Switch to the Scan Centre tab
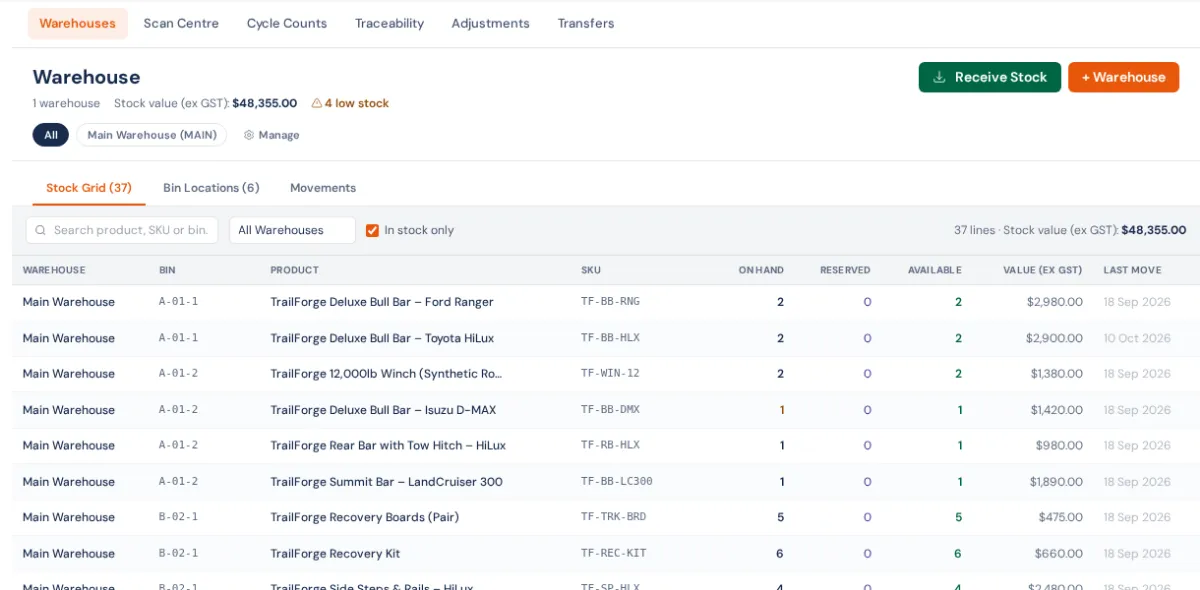This screenshot has height=590, width=1200. tap(181, 23)
